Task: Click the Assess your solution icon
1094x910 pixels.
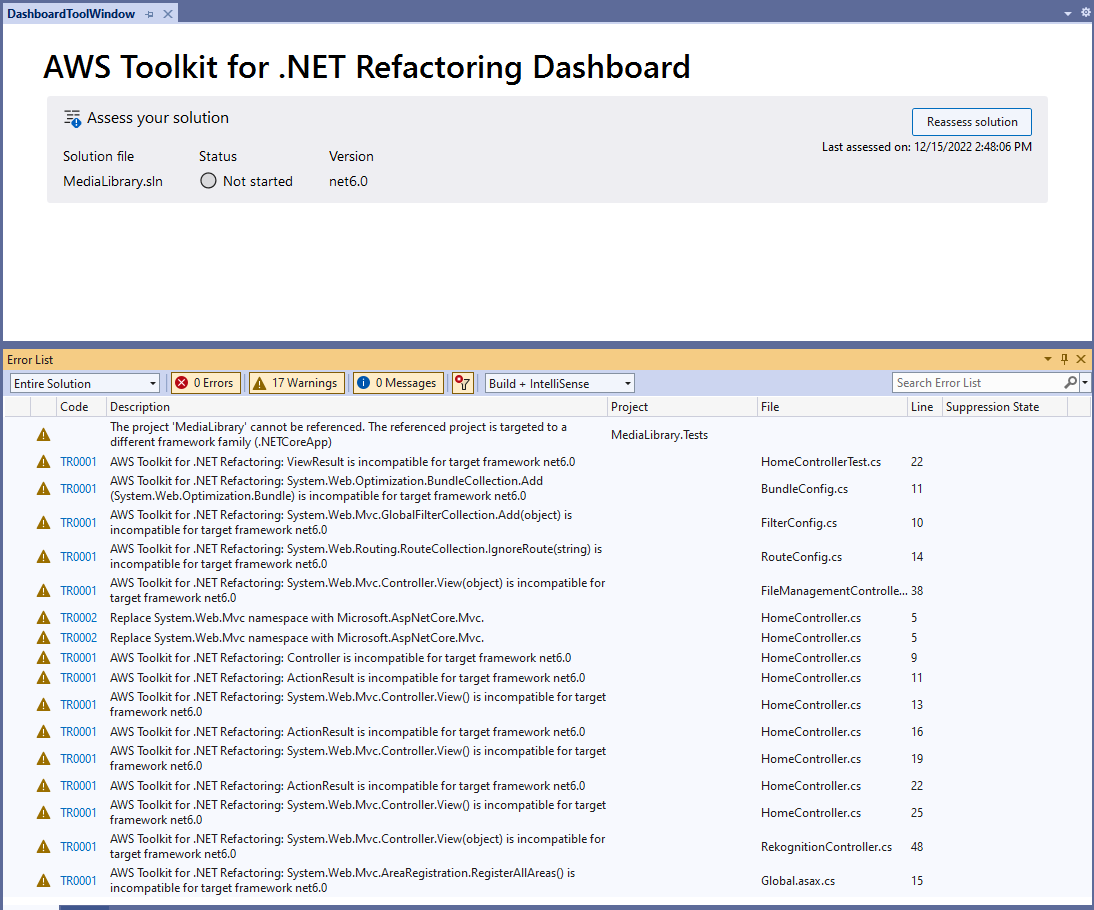Action: pyautogui.click(x=73, y=118)
